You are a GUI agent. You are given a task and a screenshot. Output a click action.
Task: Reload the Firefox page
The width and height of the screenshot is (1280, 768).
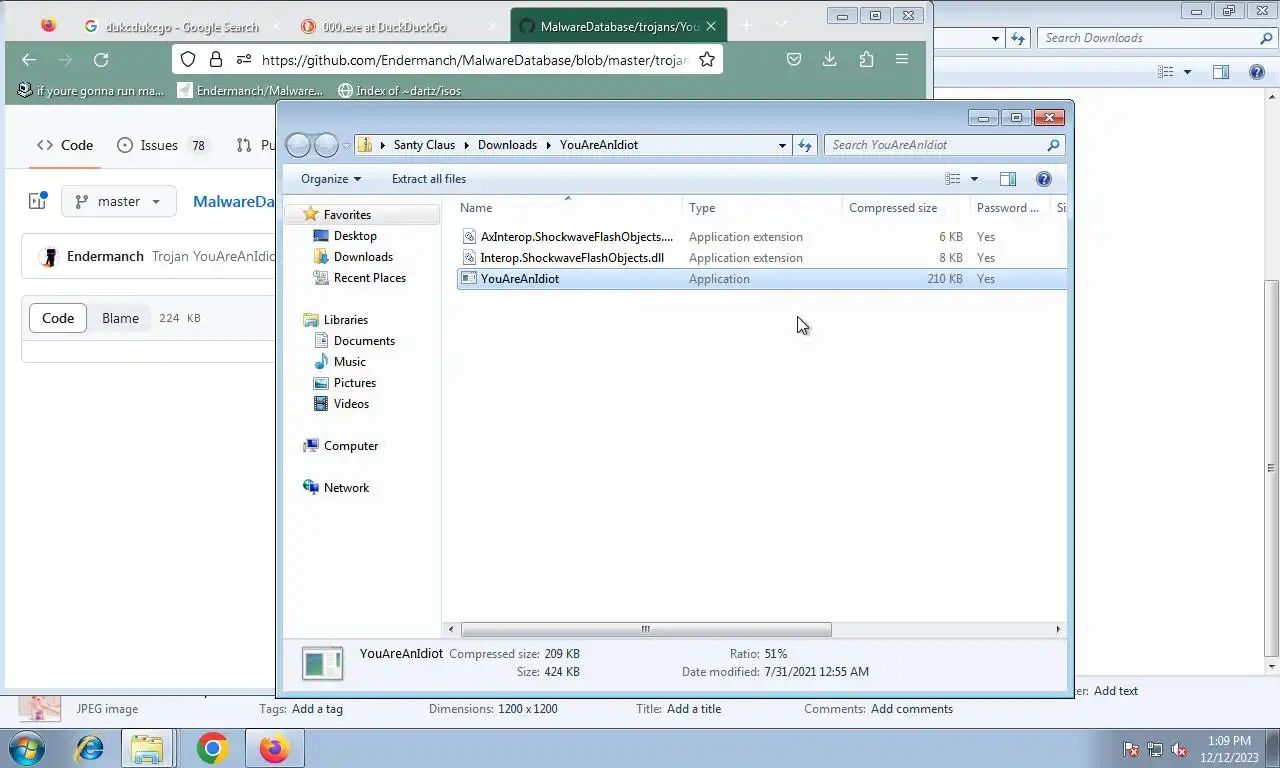pos(101,60)
